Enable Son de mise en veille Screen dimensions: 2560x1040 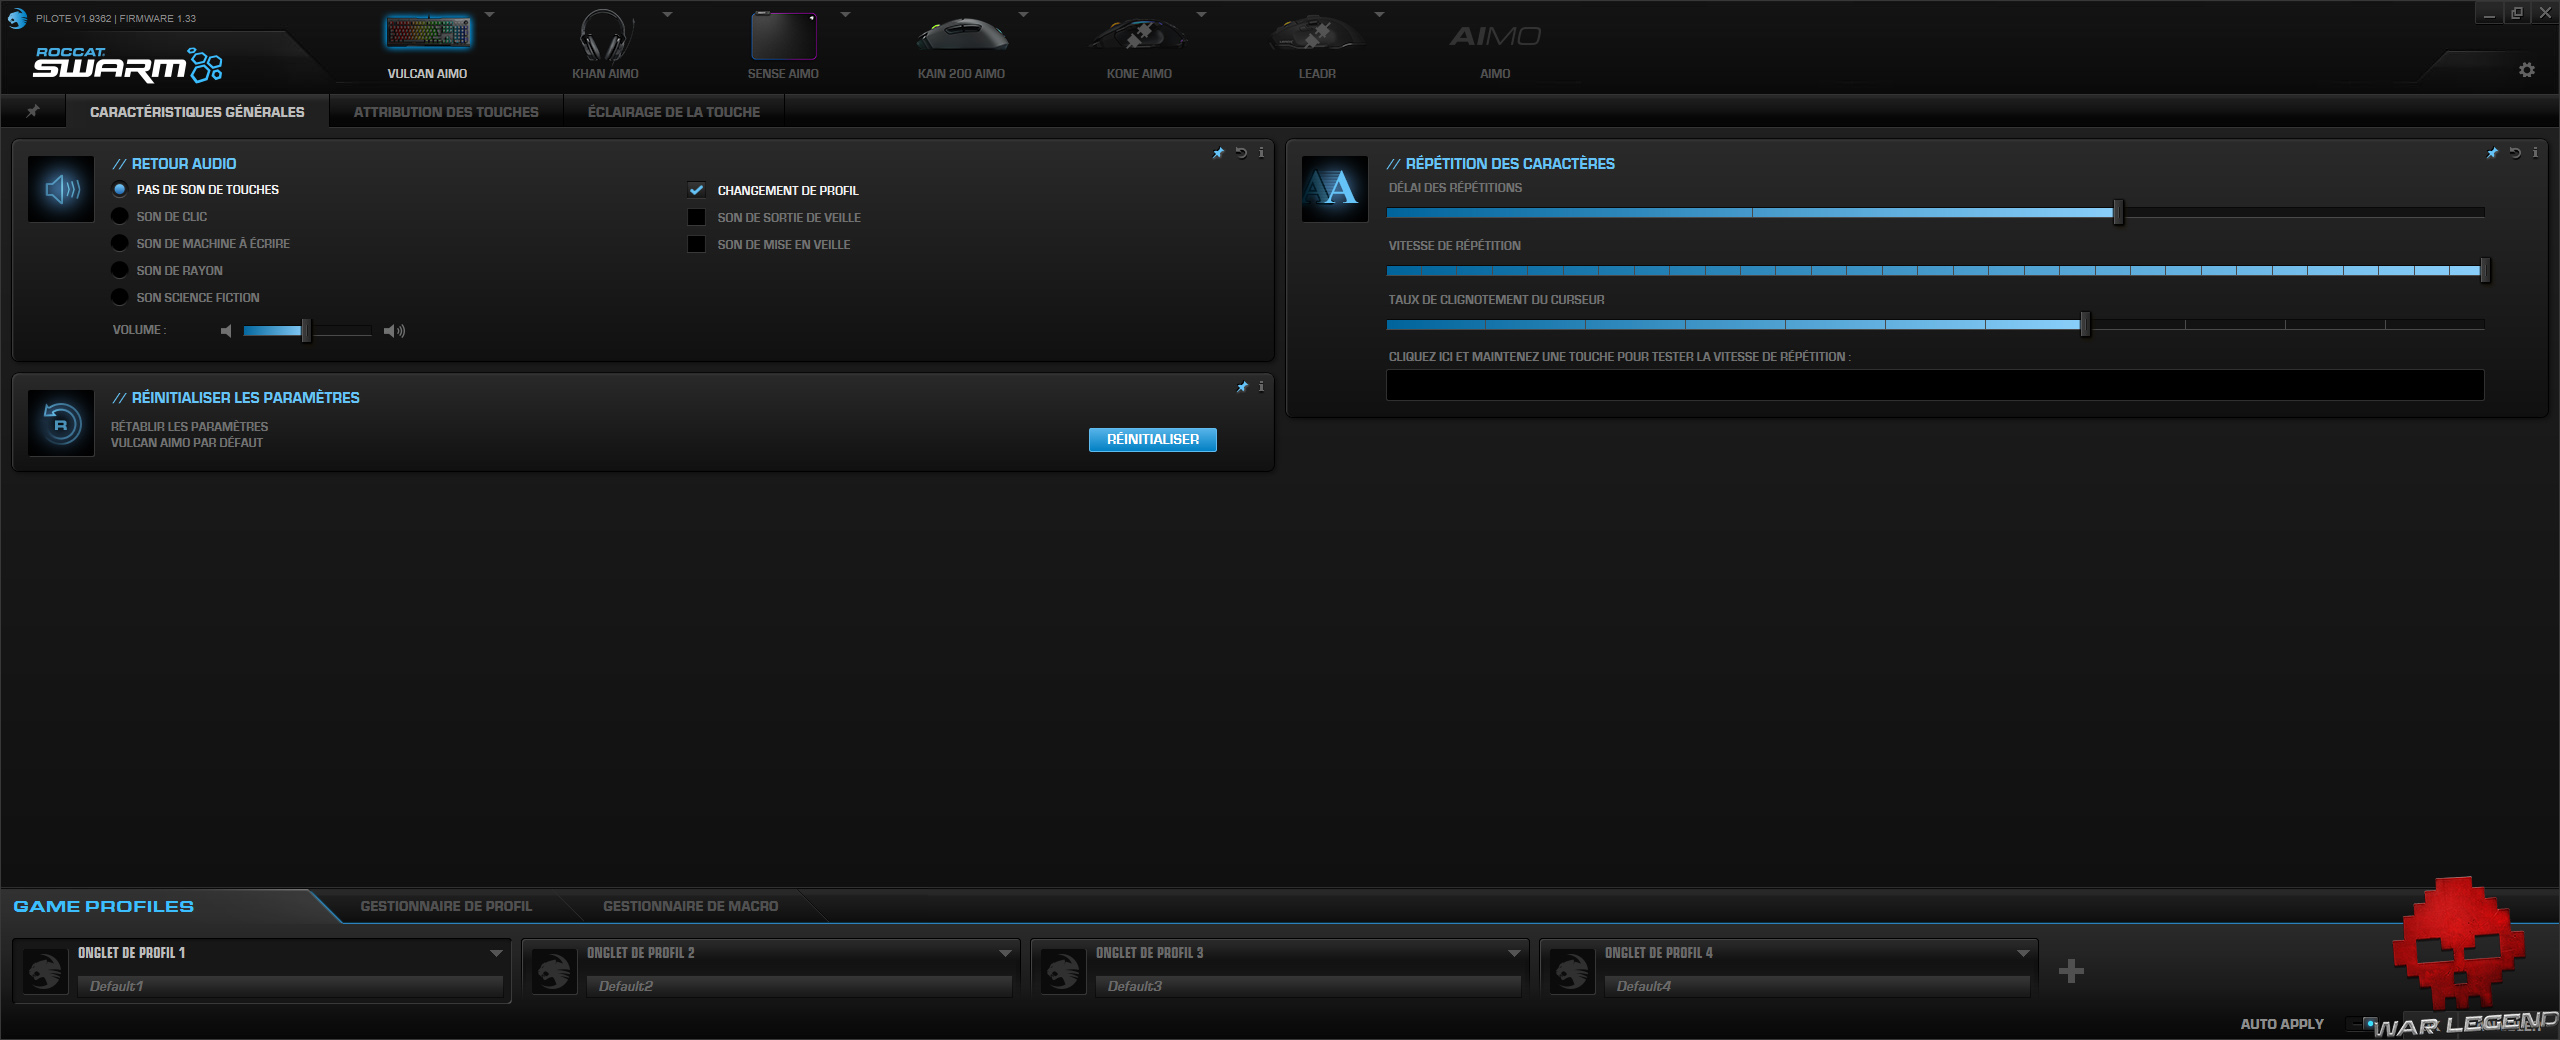696,244
